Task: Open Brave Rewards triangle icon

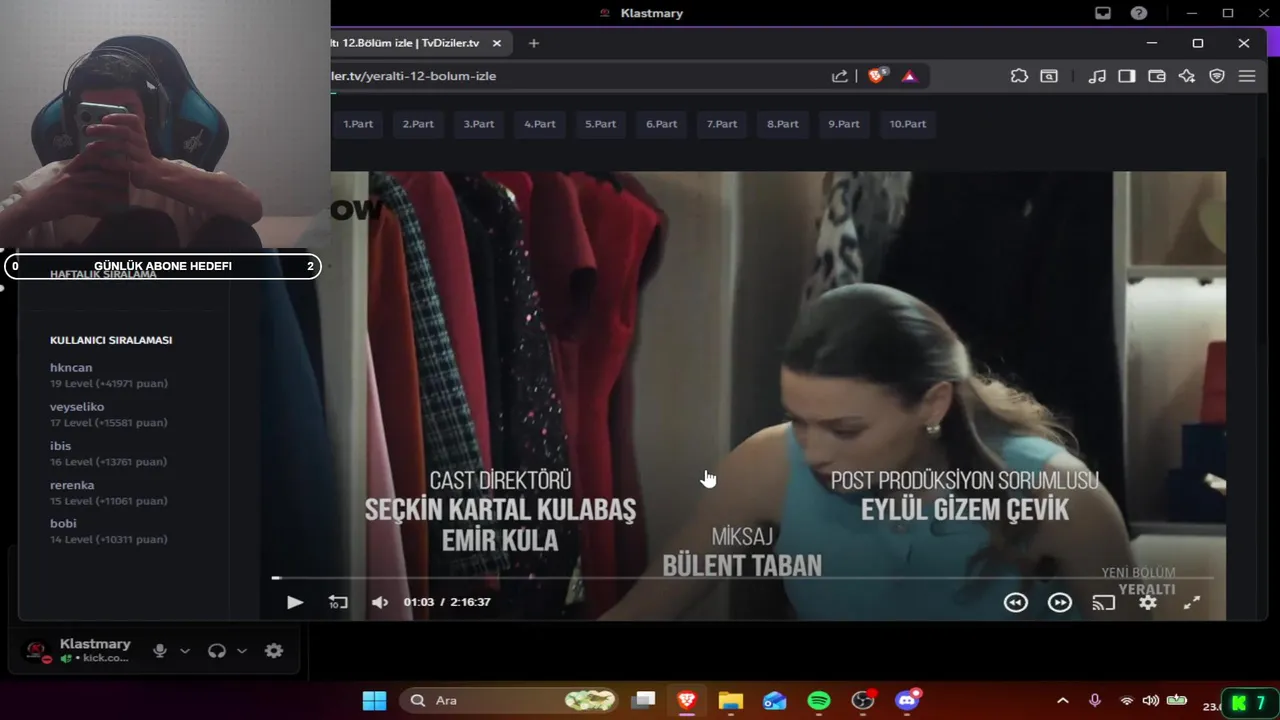Action: 909,76
